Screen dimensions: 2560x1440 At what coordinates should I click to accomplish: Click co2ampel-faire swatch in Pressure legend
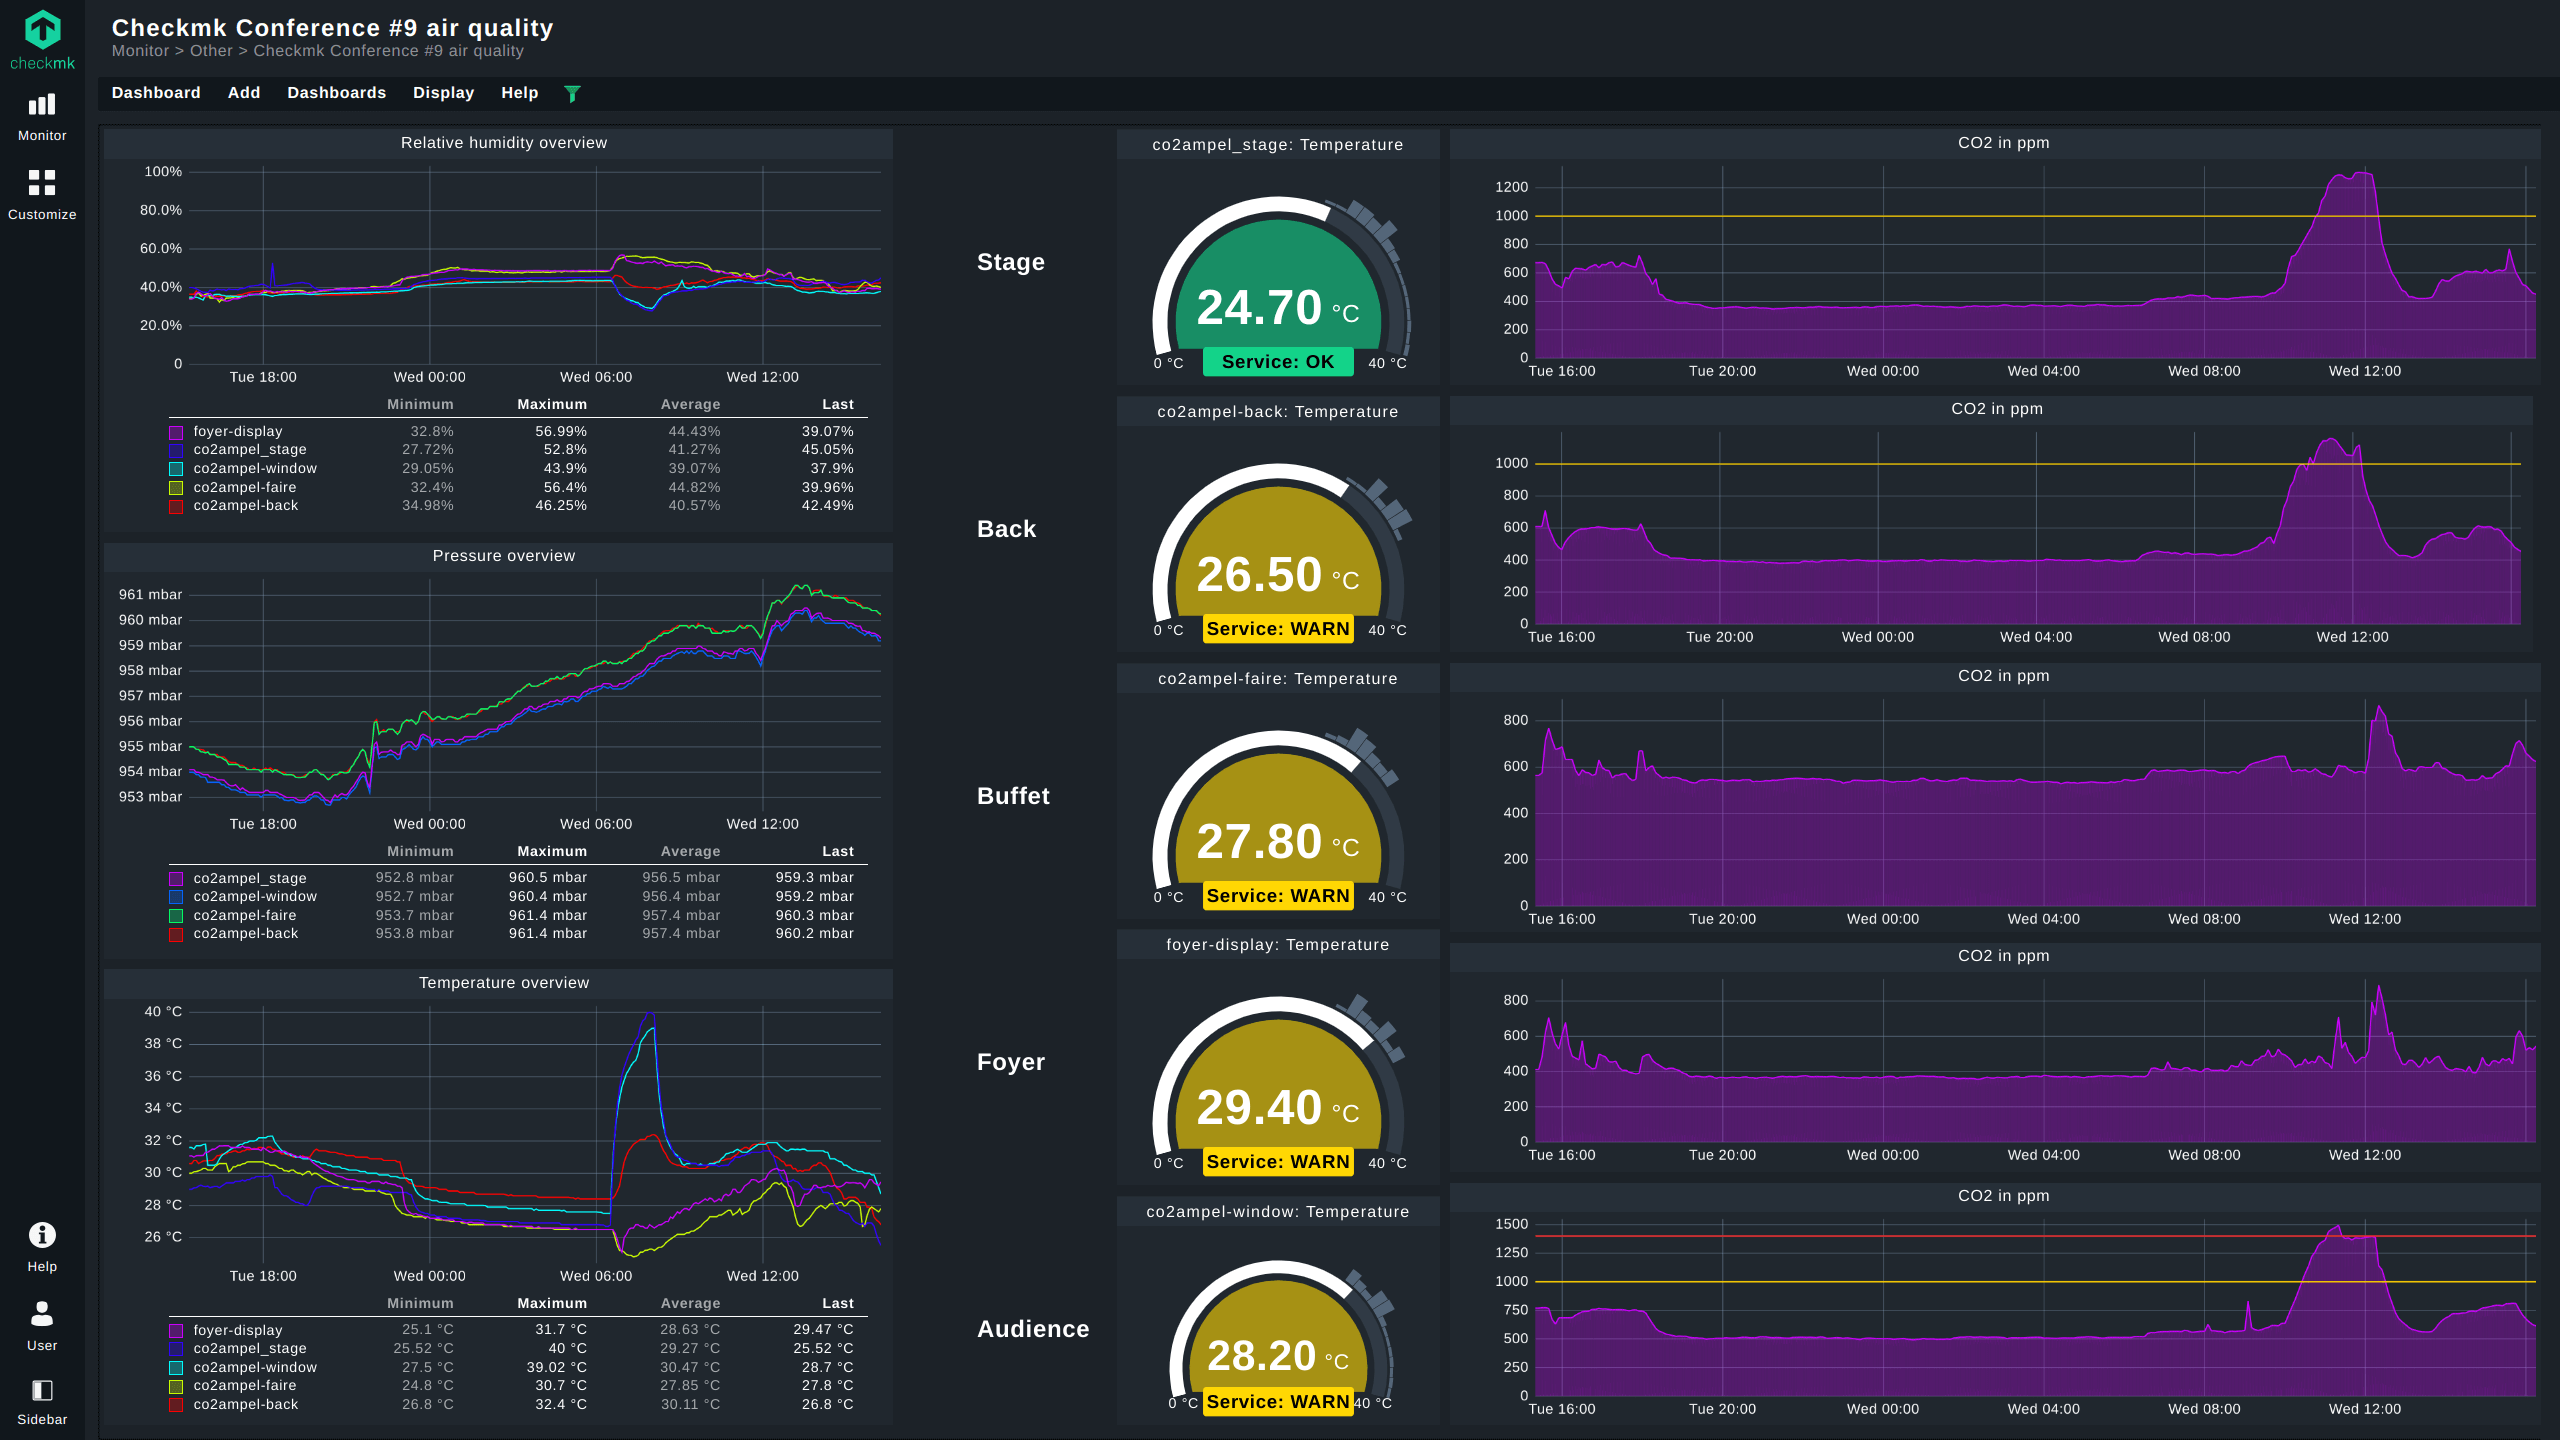point(176,916)
